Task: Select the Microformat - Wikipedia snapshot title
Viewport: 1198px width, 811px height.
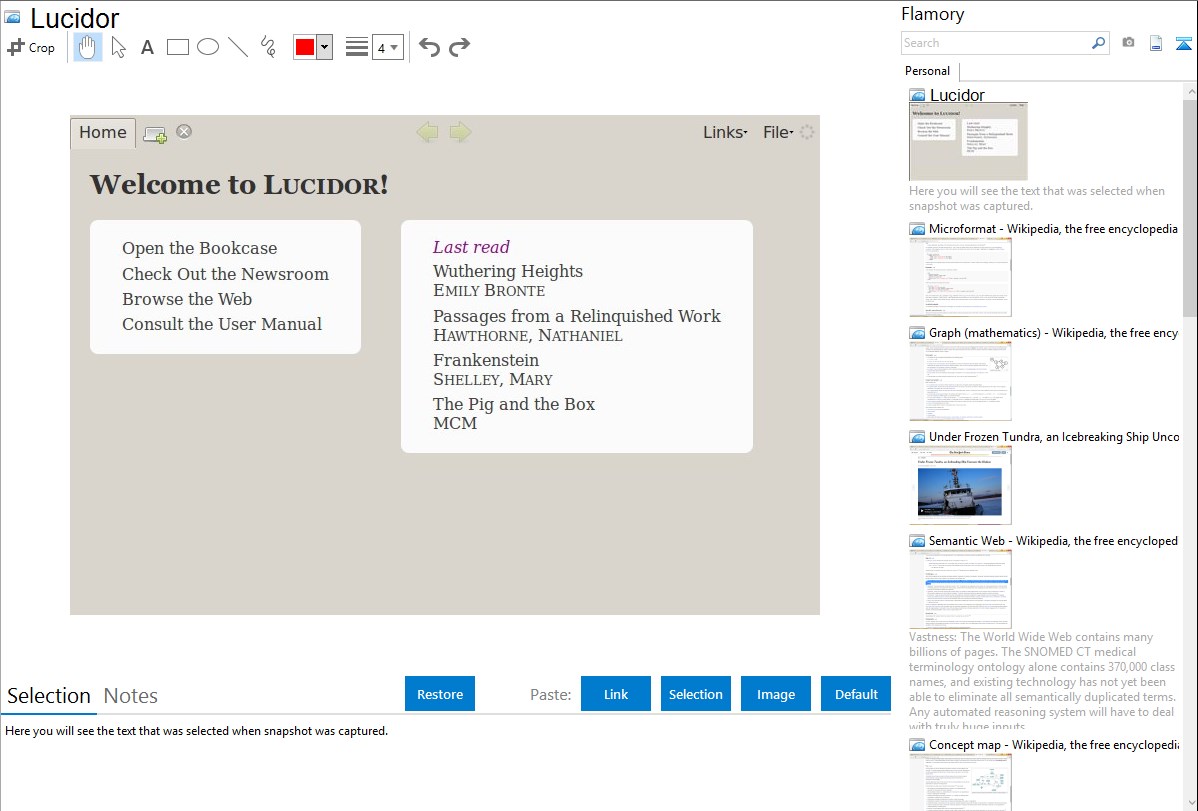Action: (1053, 229)
